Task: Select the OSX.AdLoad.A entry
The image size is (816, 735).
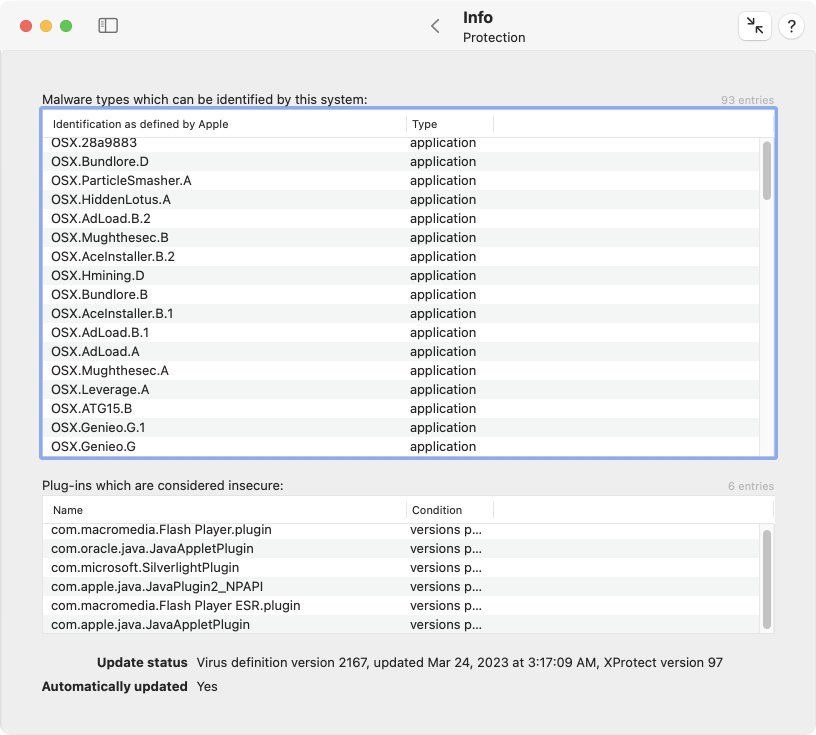Action: [401, 352]
